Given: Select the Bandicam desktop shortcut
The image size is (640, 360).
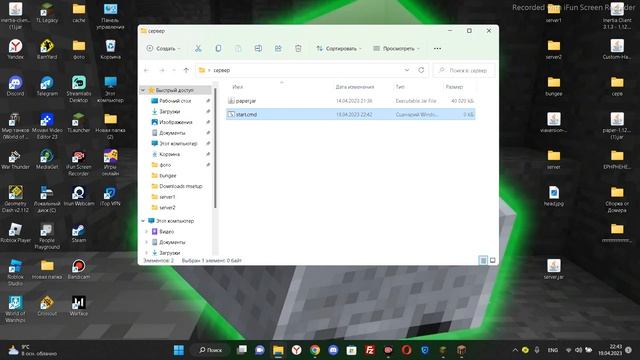Looking at the screenshot, I should click(79, 269).
